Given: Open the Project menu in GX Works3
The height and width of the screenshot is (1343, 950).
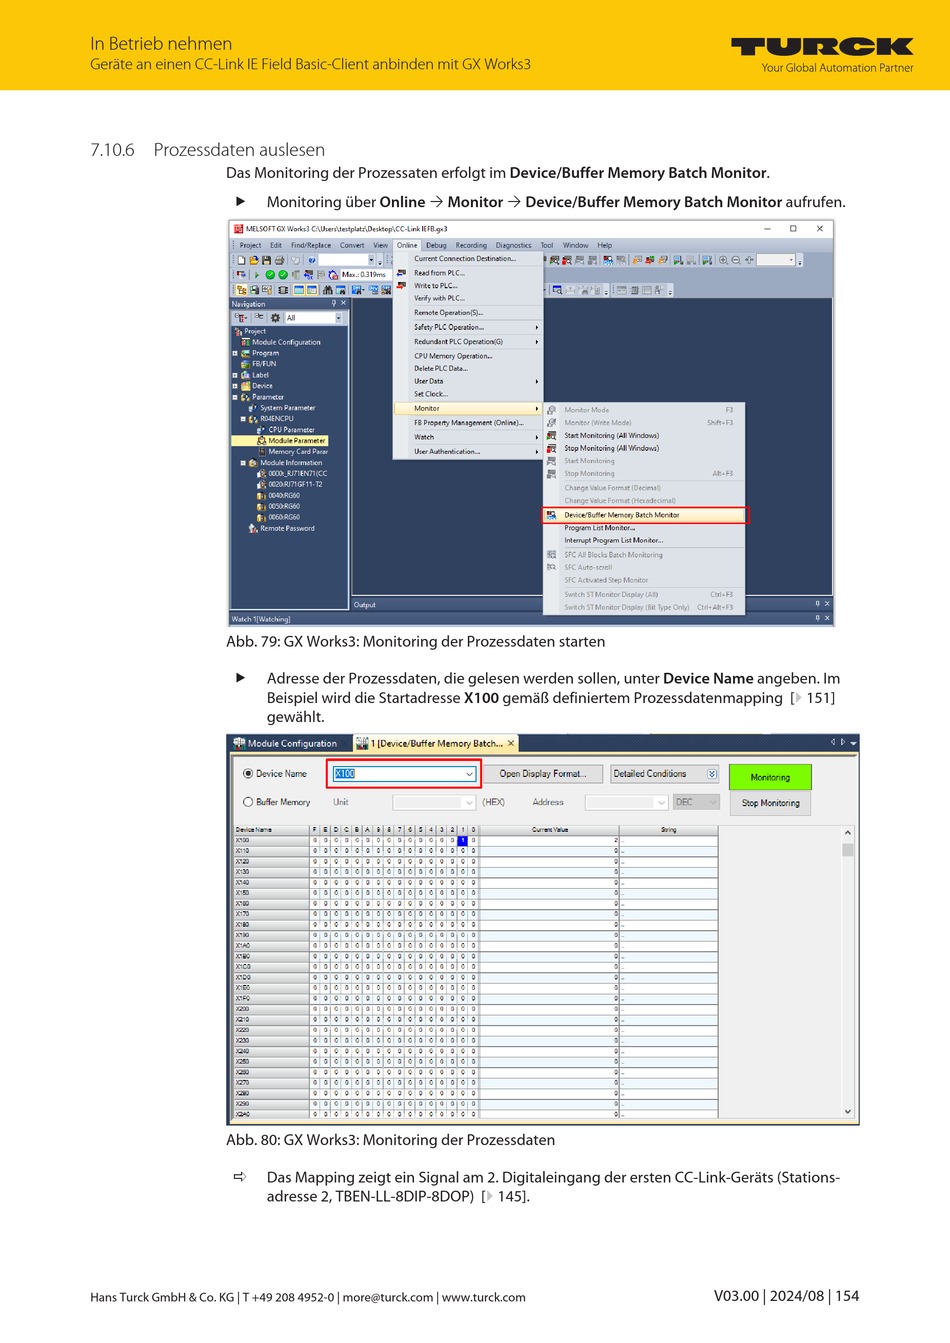Looking at the screenshot, I should click(x=250, y=245).
